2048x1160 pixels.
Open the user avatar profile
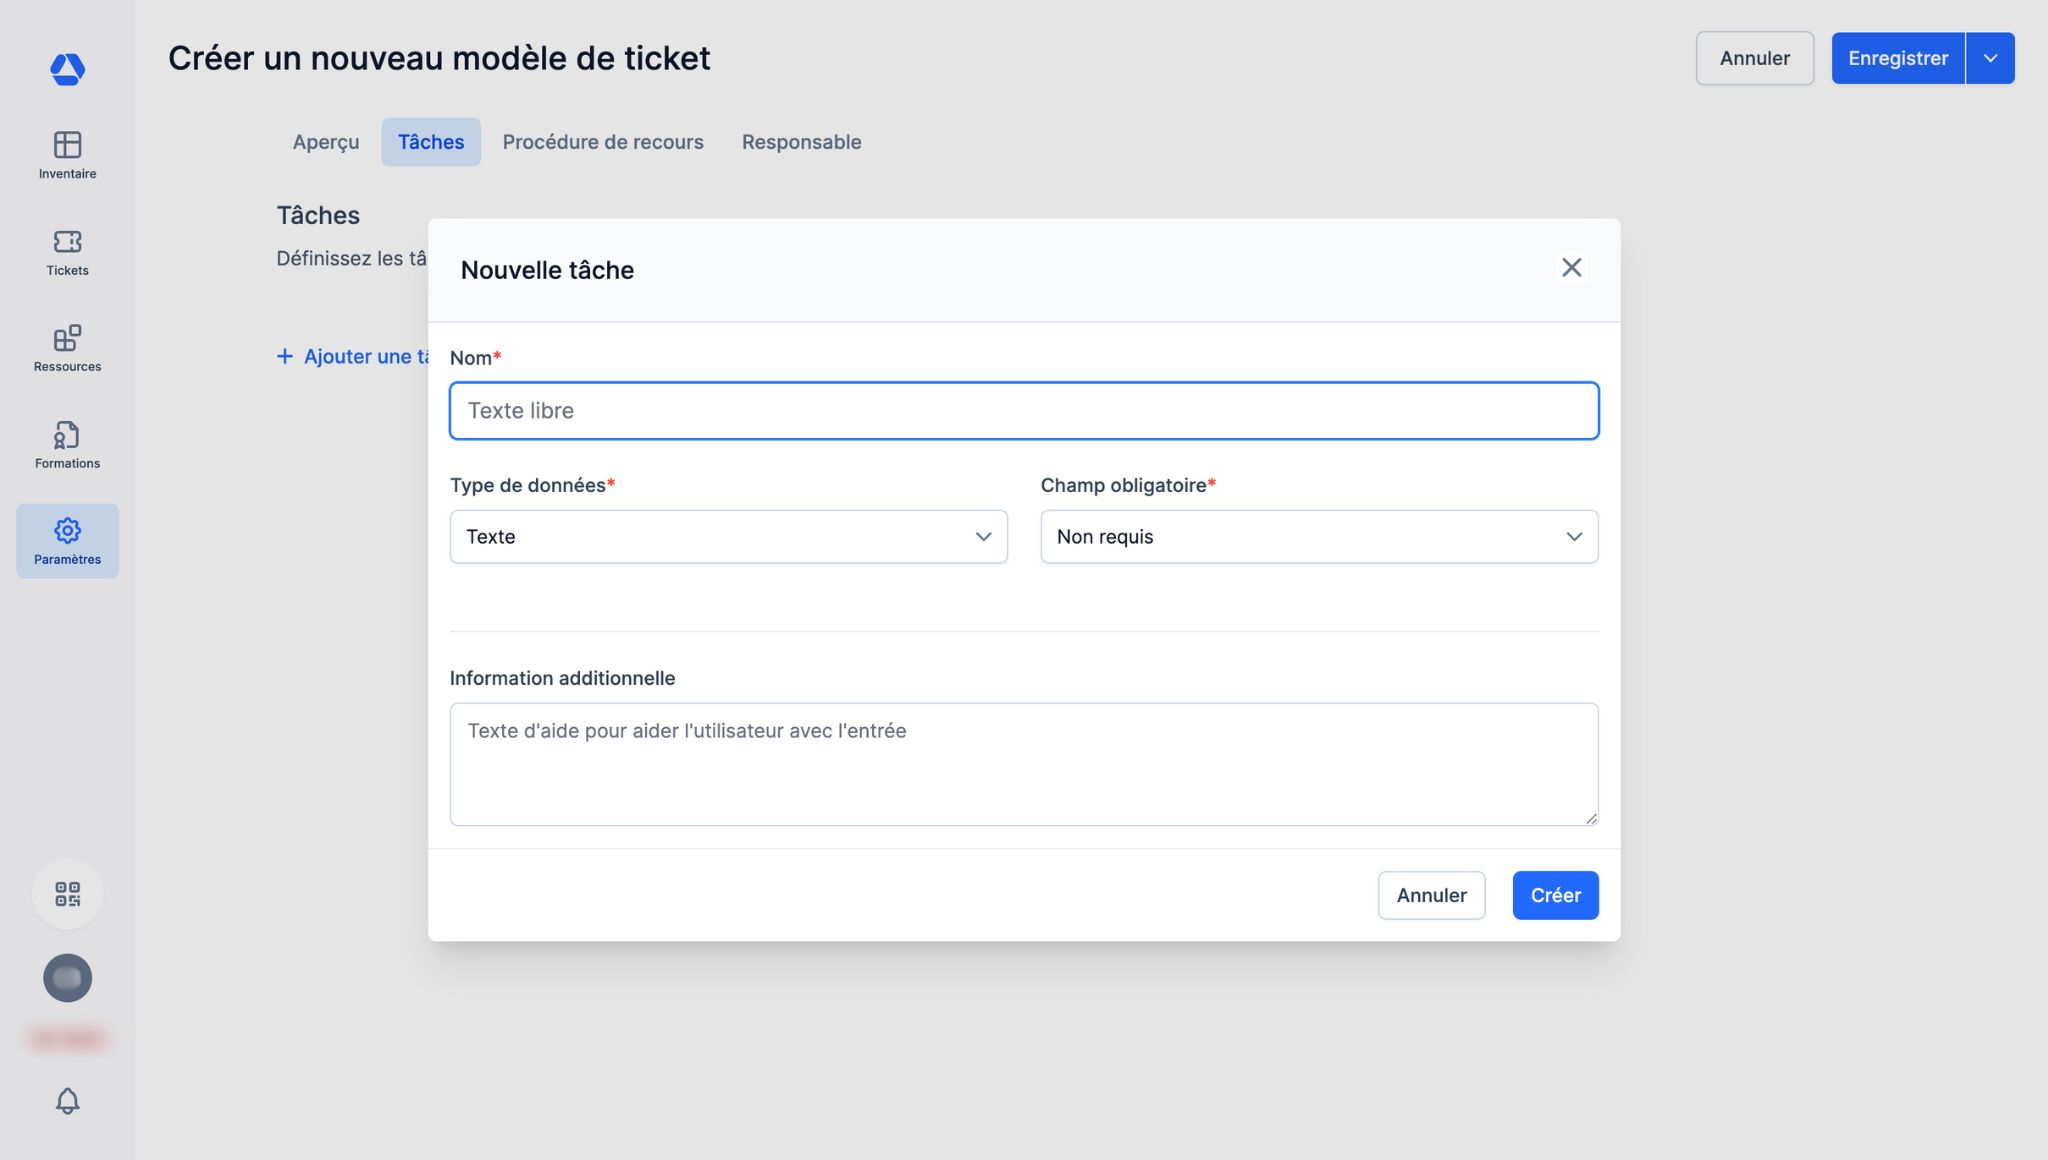point(67,978)
